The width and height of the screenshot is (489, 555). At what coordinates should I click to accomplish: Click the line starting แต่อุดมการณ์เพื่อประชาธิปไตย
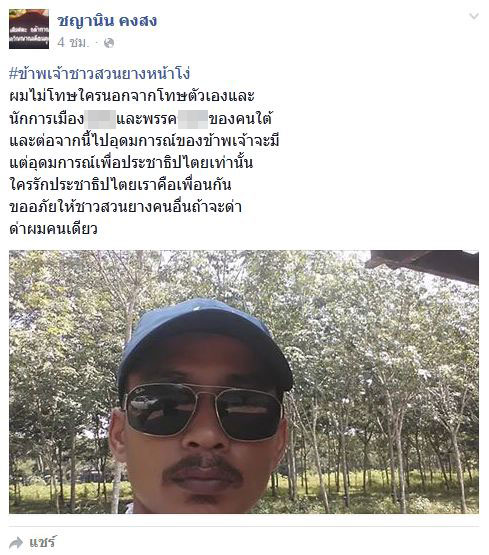click(131, 163)
